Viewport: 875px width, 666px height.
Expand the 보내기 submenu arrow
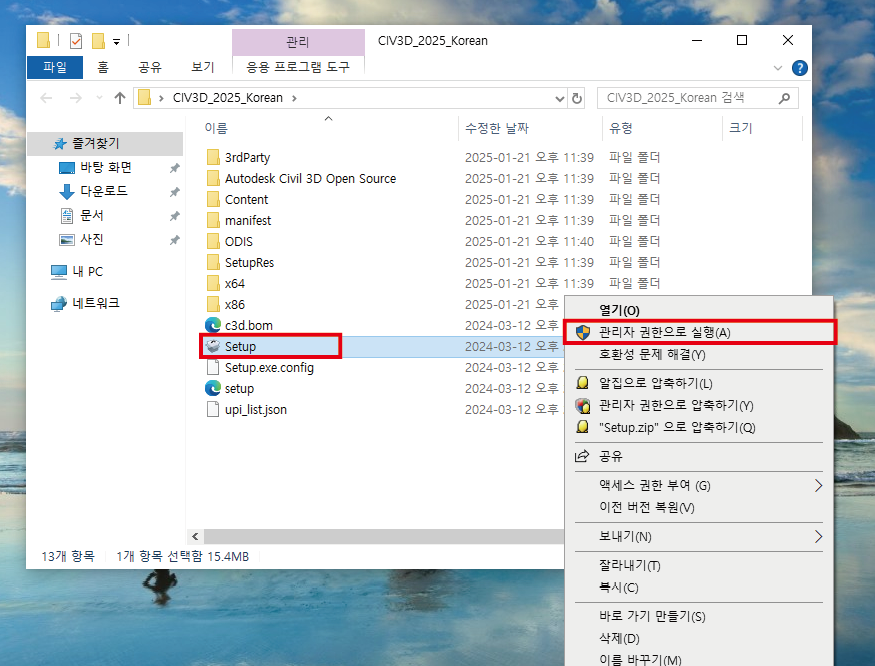click(818, 536)
